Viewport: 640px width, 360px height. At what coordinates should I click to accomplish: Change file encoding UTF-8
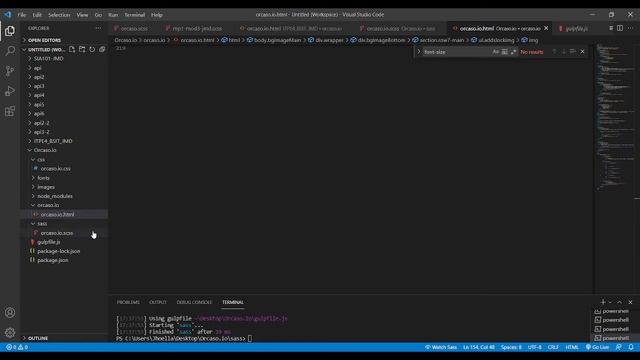coord(535,347)
